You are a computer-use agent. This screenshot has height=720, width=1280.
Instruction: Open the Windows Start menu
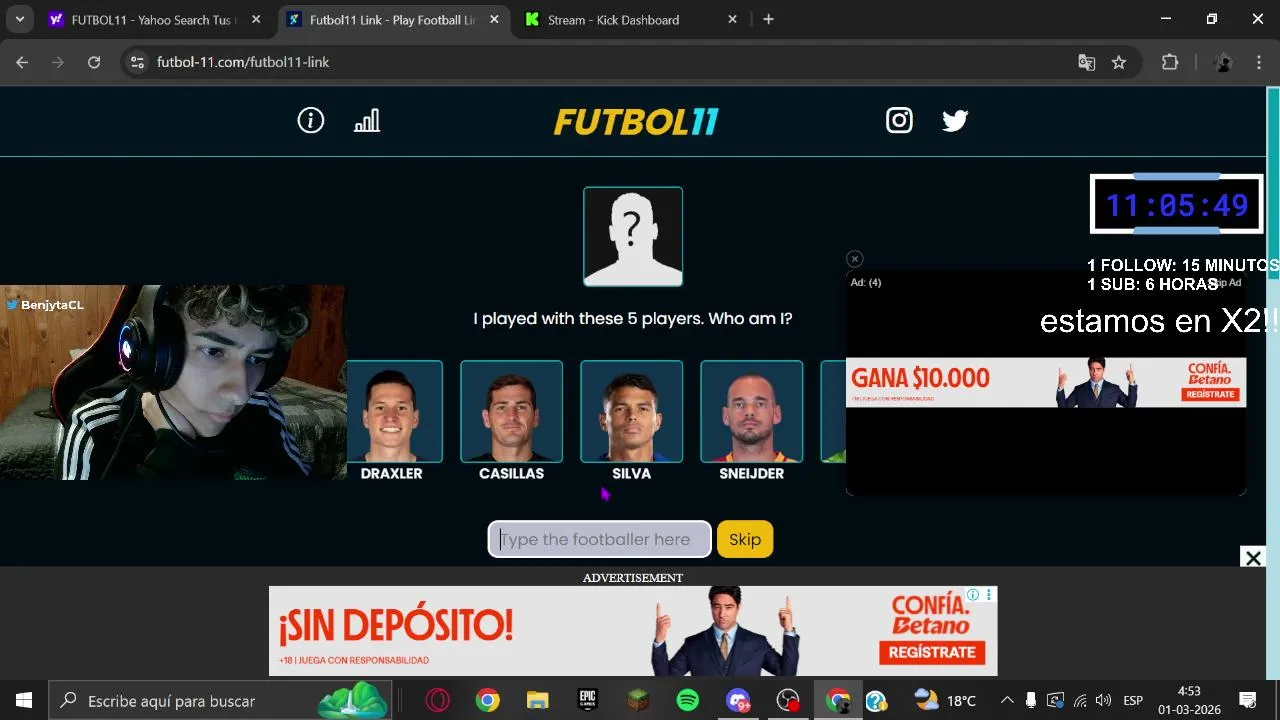tap(24, 701)
